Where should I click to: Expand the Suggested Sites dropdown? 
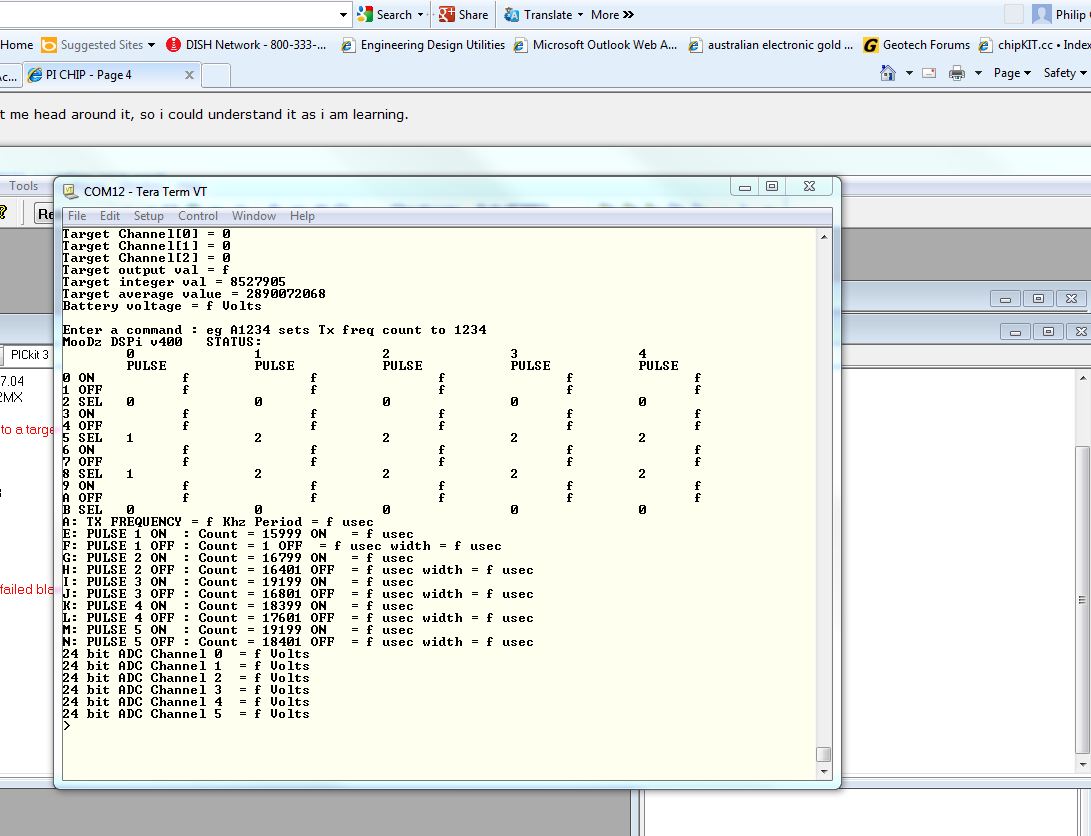[151, 45]
